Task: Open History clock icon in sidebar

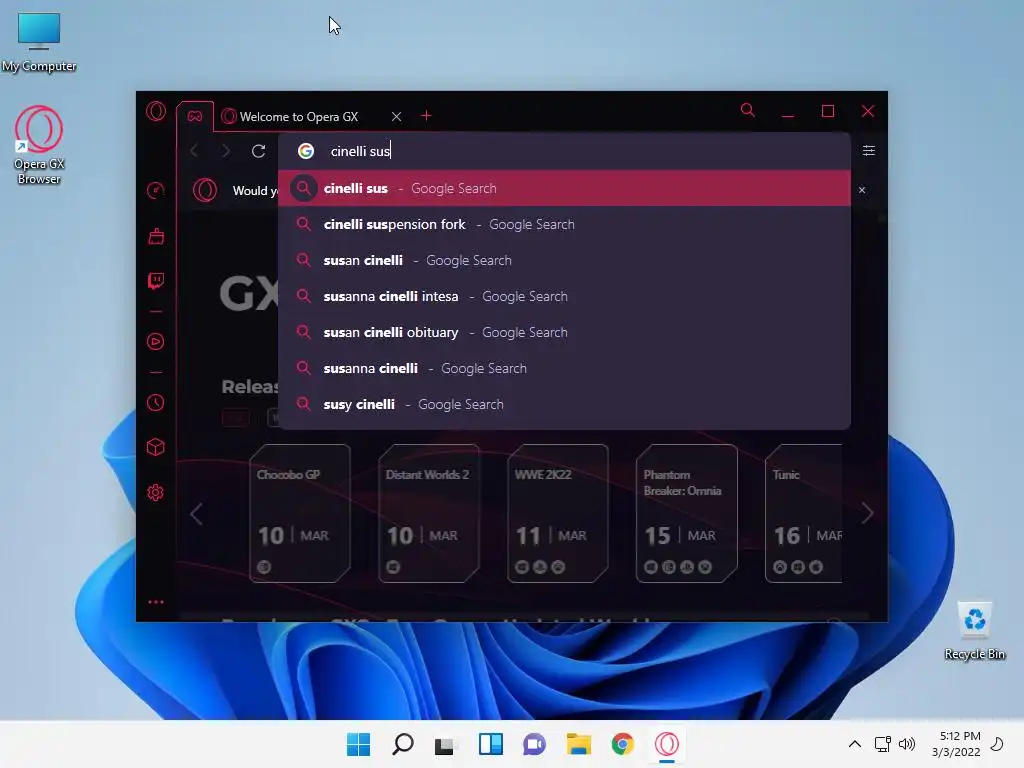Action: pyautogui.click(x=155, y=402)
